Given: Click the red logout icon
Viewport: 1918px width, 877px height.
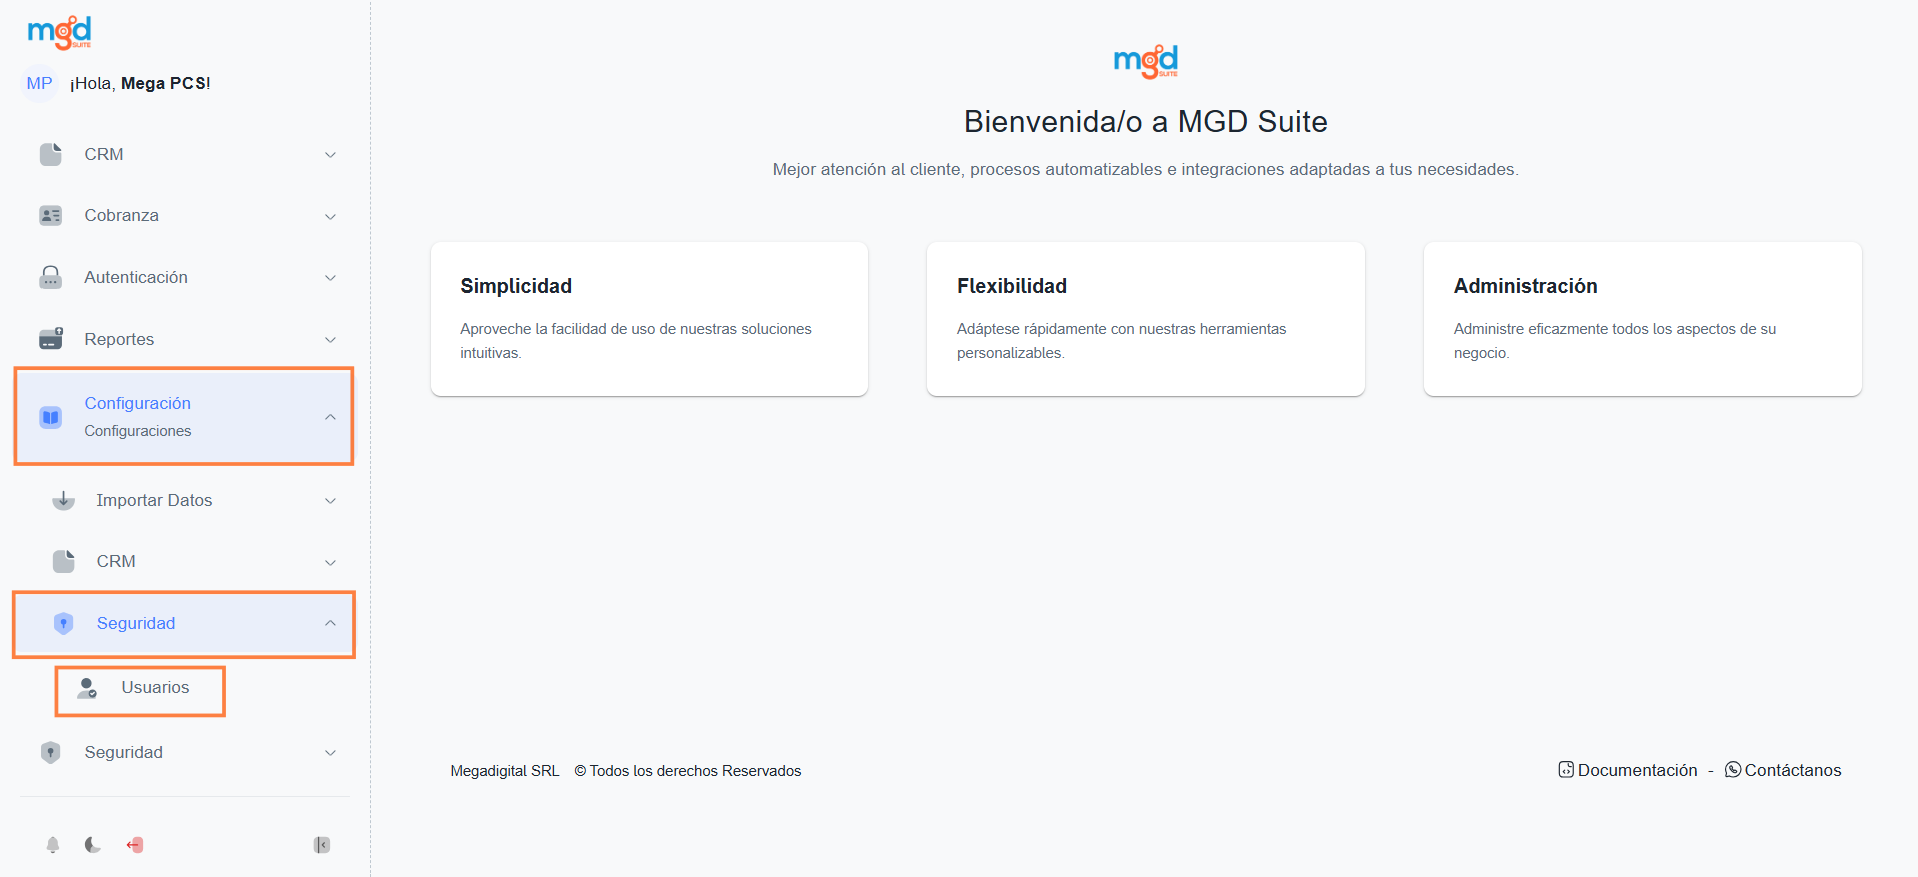Looking at the screenshot, I should coord(135,845).
